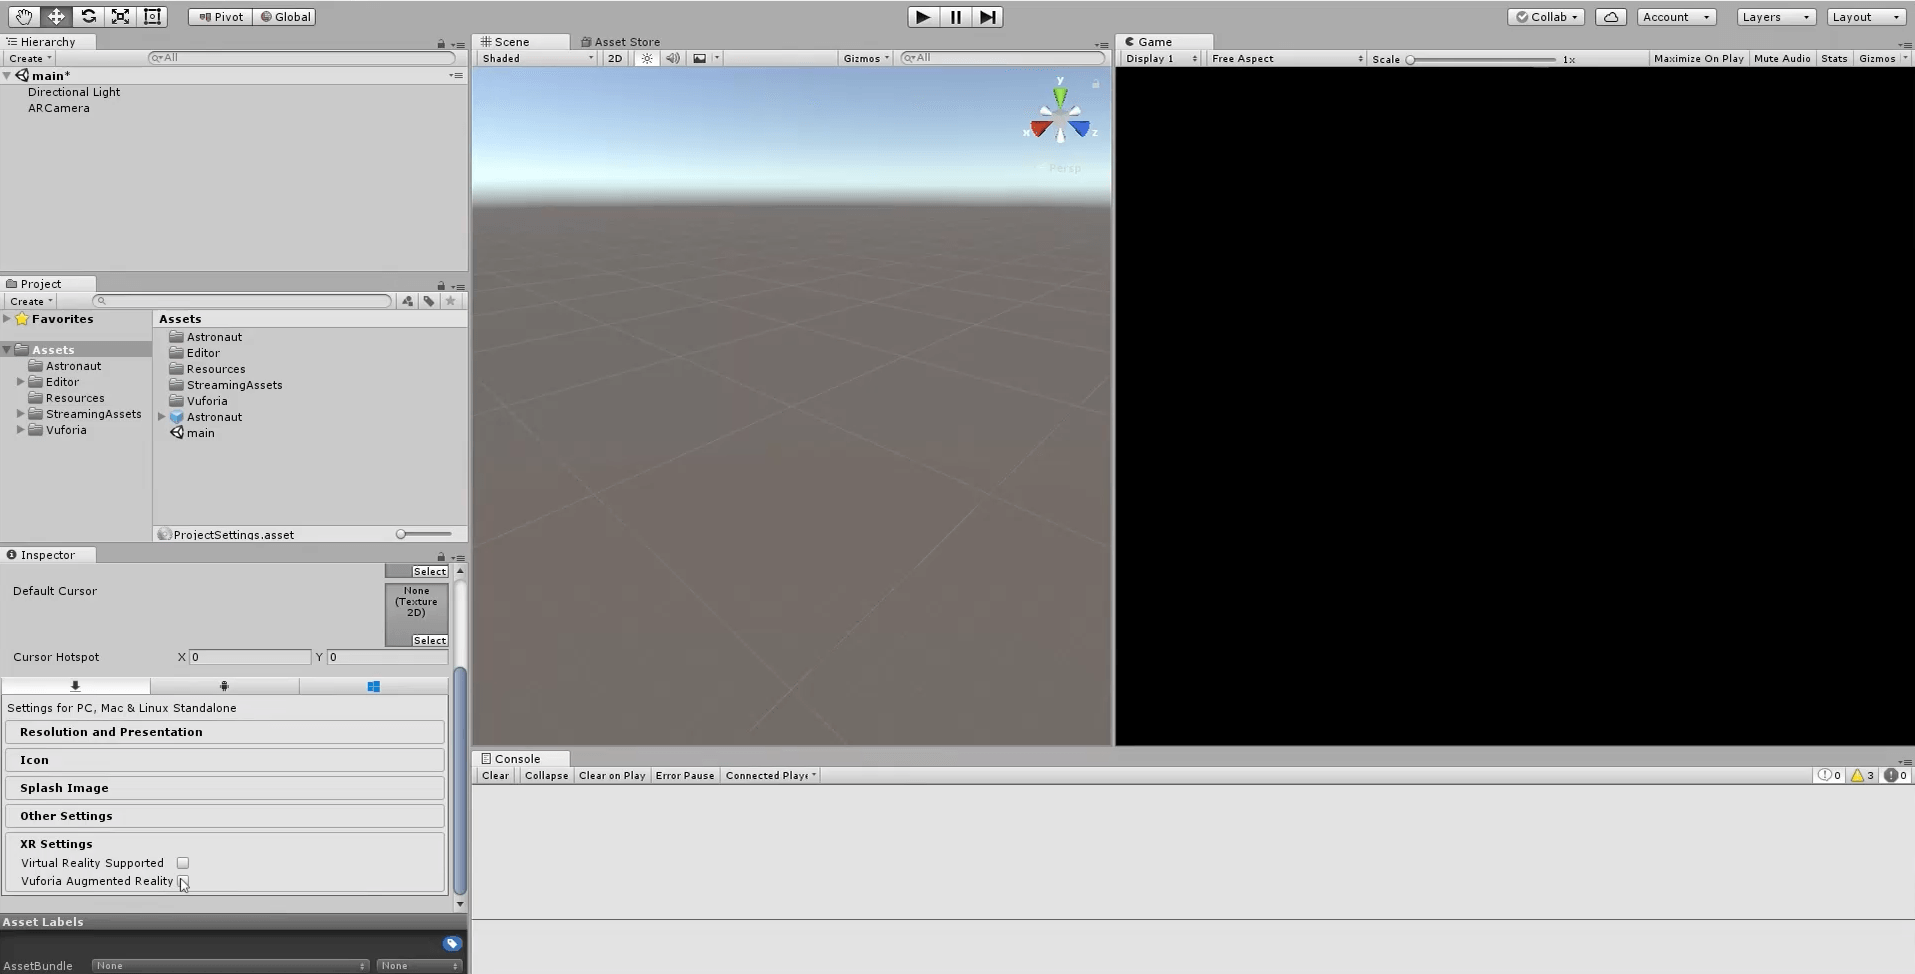Screen dimensions: 1915x974
Task: Mute scene audio in the Scene view toolbar
Action: tap(673, 58)
